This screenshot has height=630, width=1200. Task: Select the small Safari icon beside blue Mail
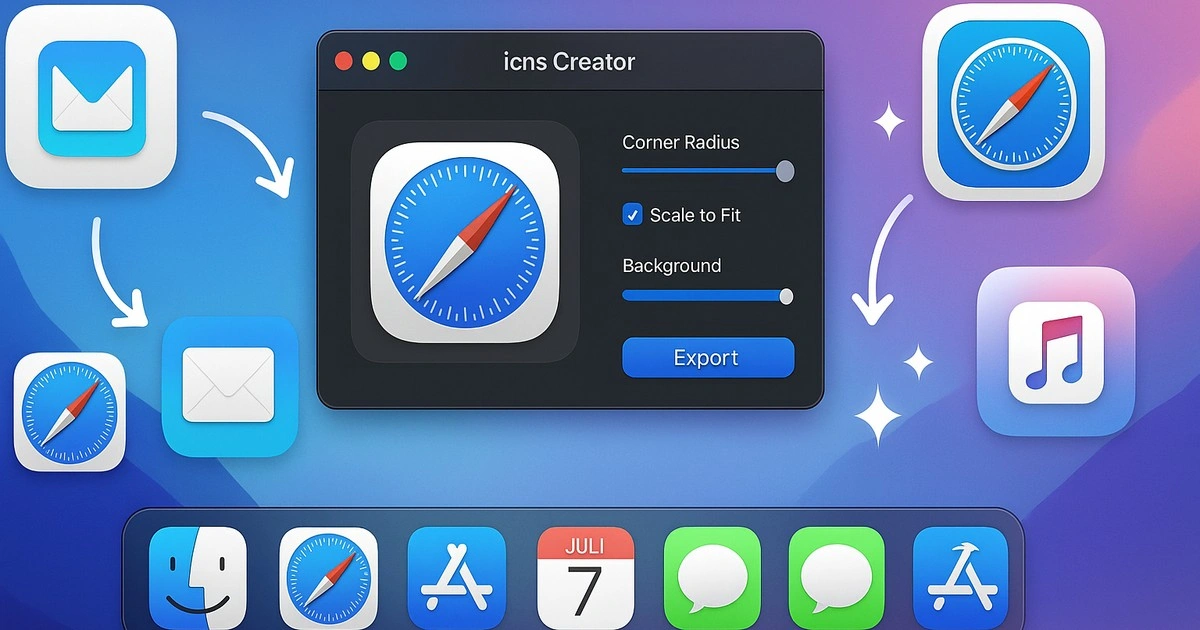pyautogui.click(x=70, y=412)
